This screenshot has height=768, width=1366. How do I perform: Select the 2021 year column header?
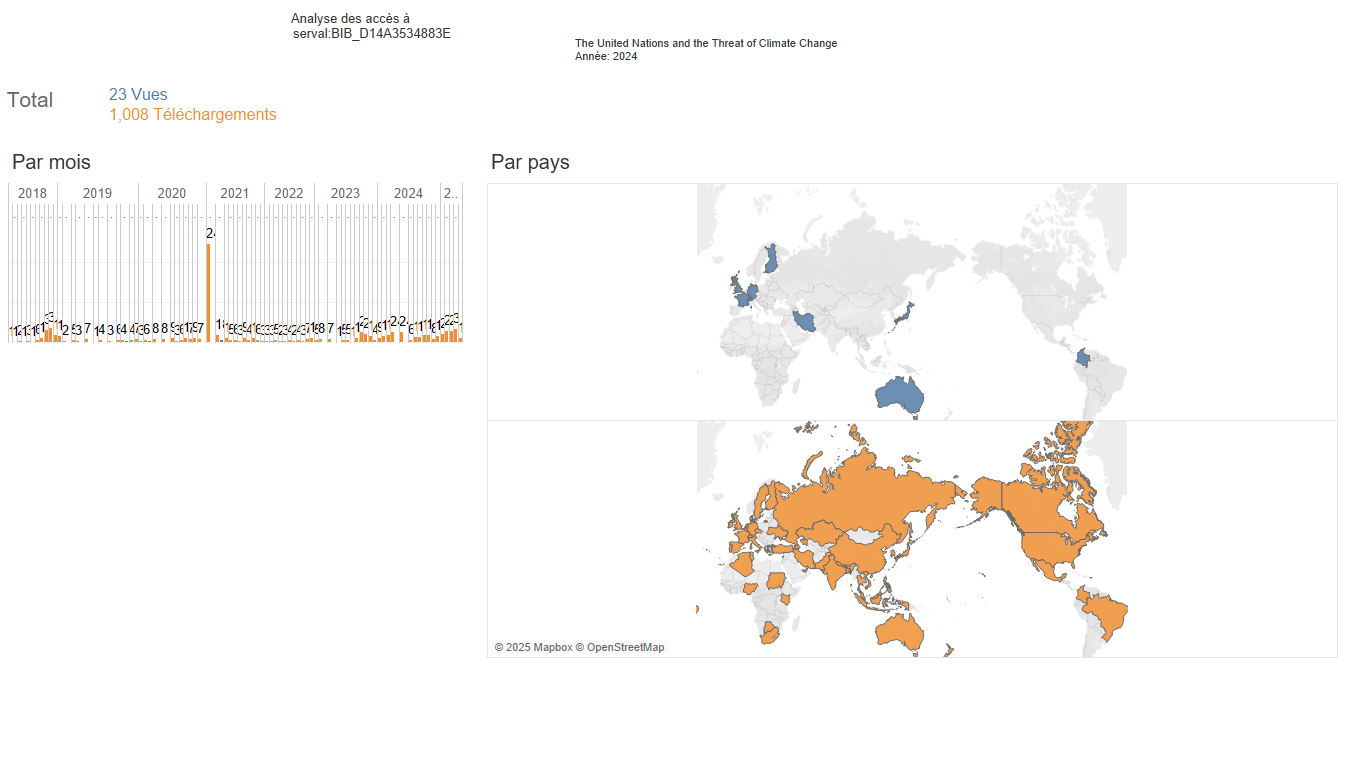[235, 193]
